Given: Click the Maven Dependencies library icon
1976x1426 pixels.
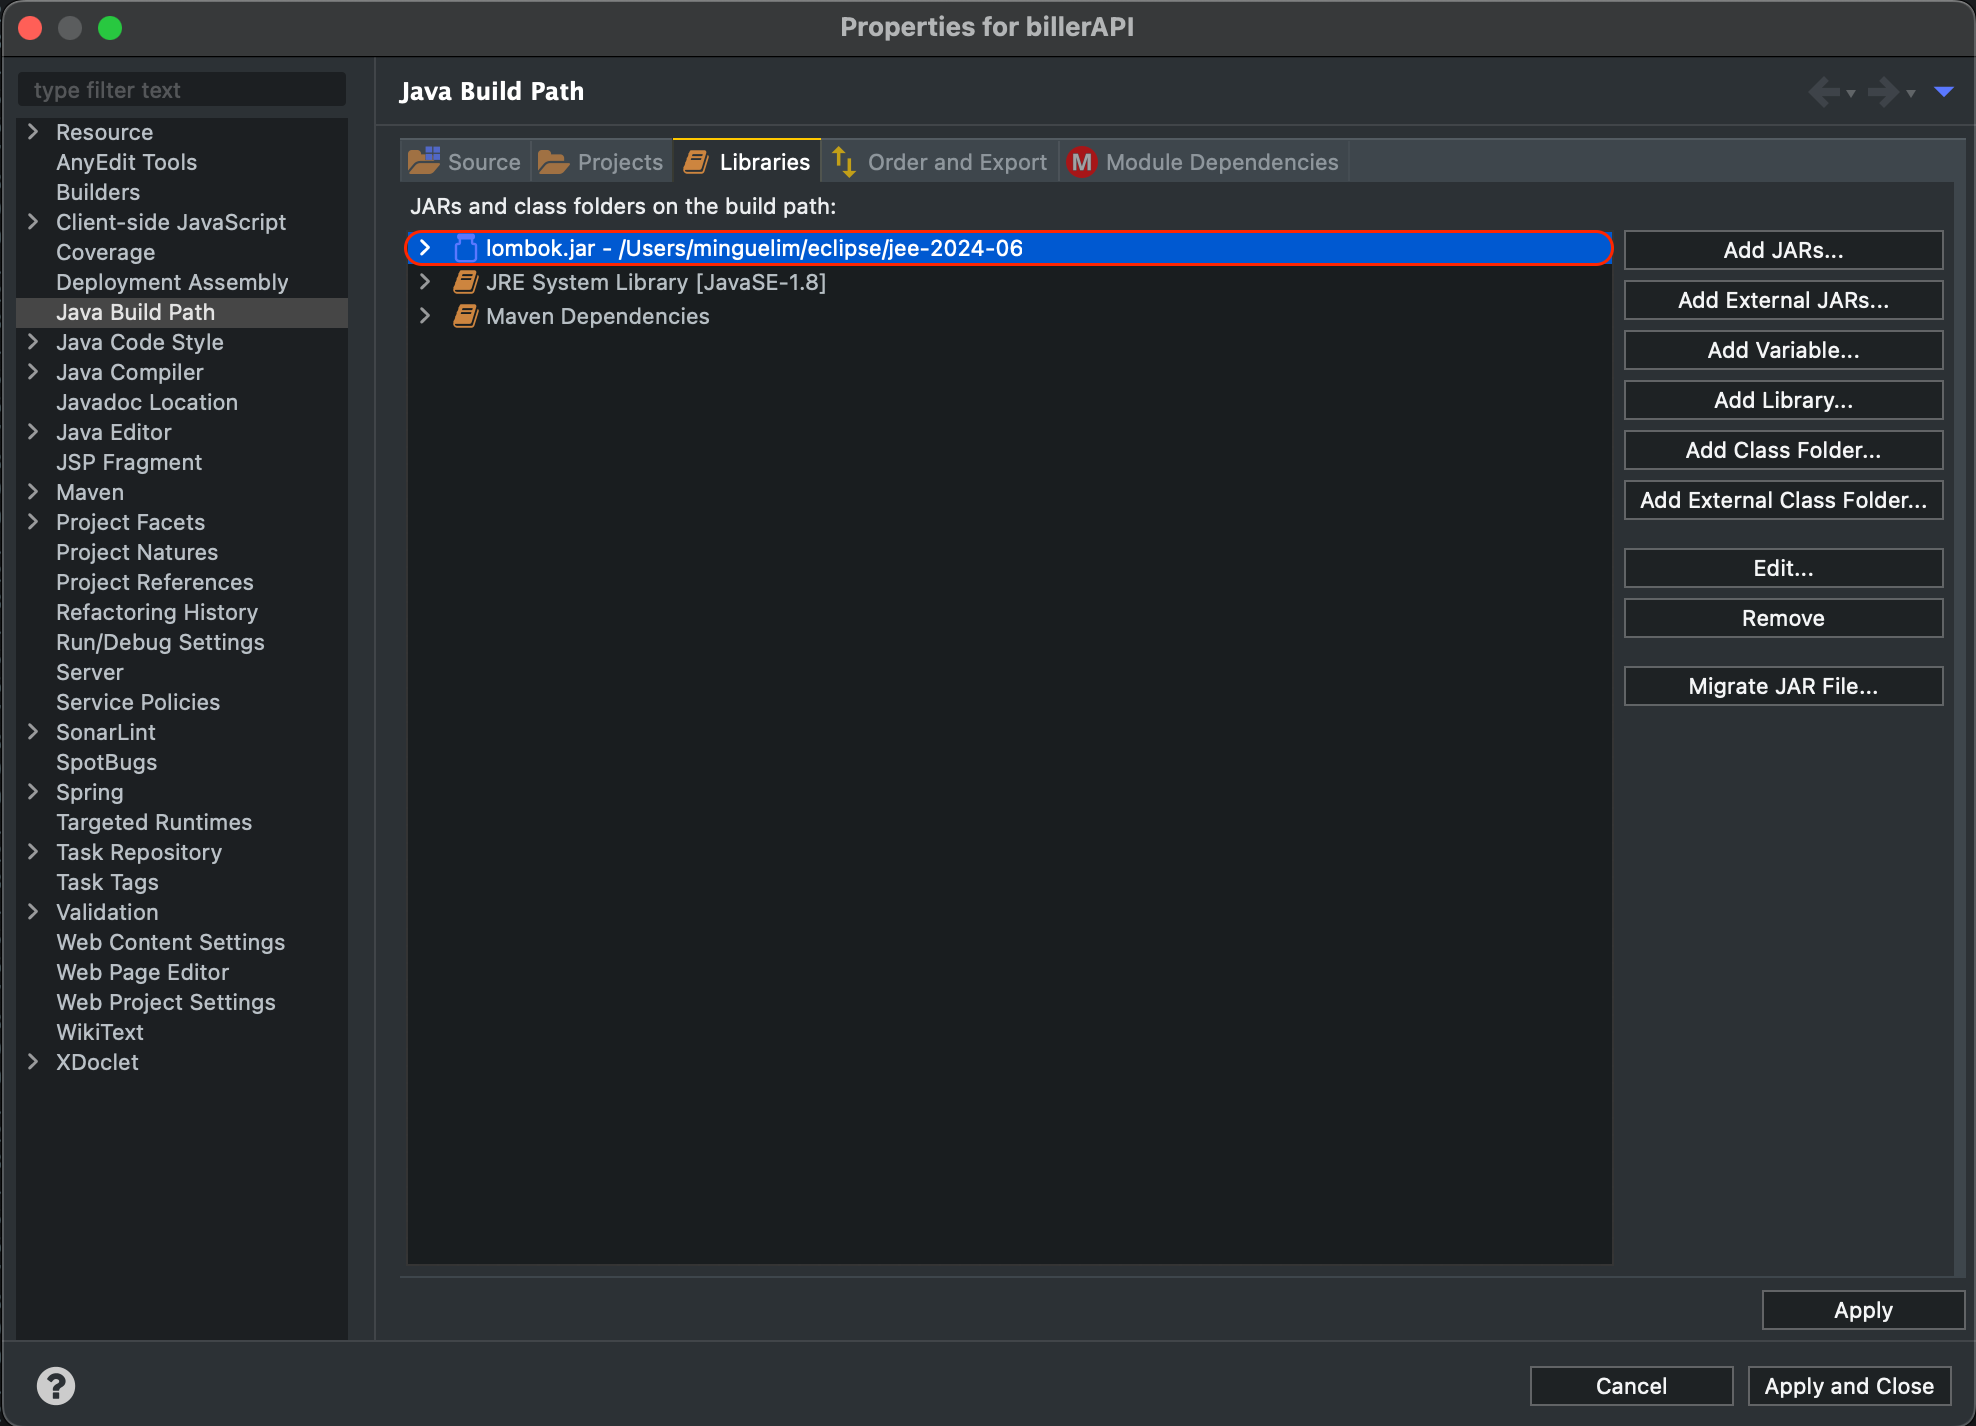Looking at the screenshot, I should pyautogui.click(x=465, y=316).
